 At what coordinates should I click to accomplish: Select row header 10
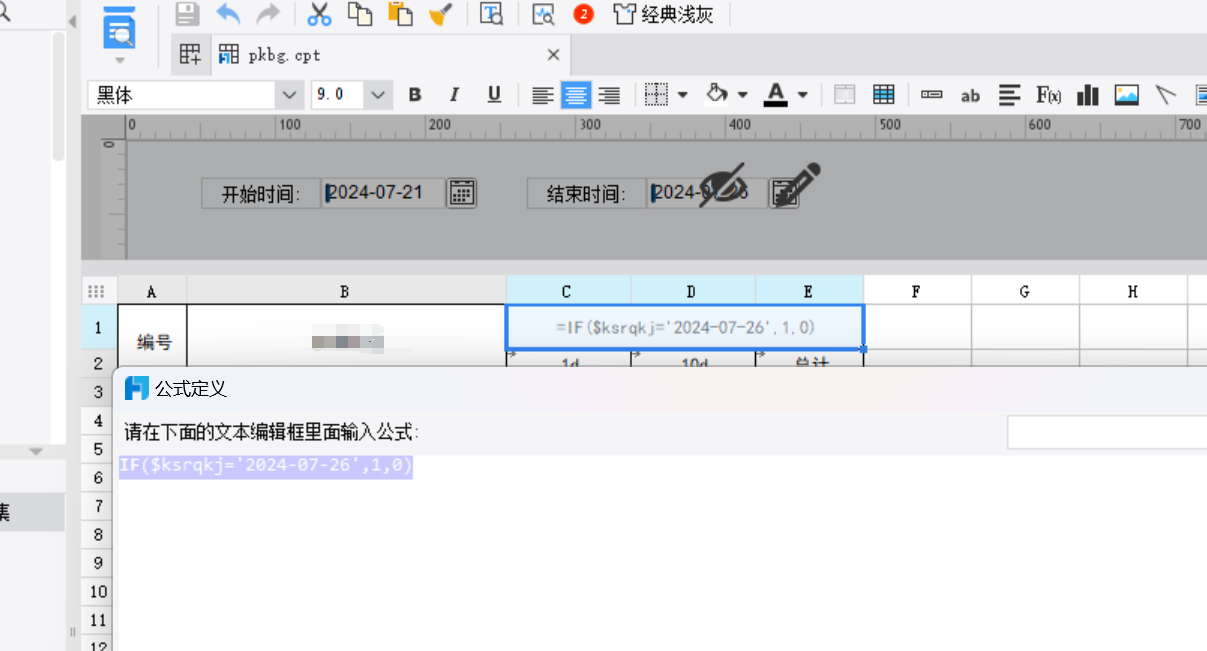click(x=98, y=591)
